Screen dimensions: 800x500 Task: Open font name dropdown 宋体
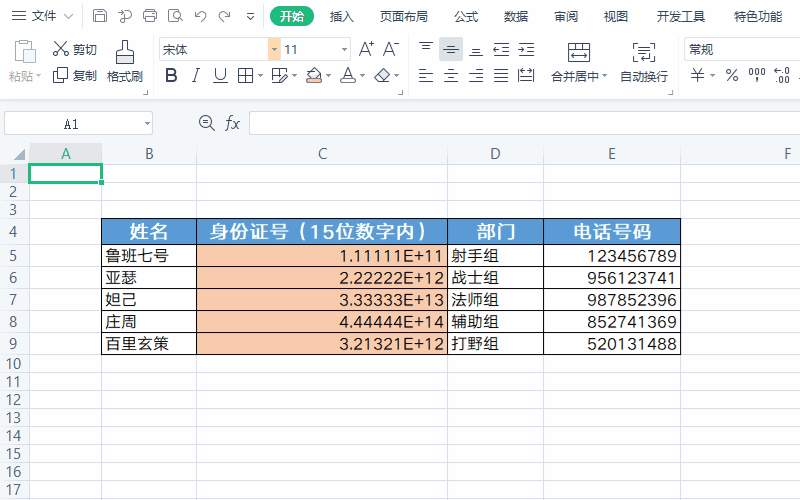tap(274, 49)
